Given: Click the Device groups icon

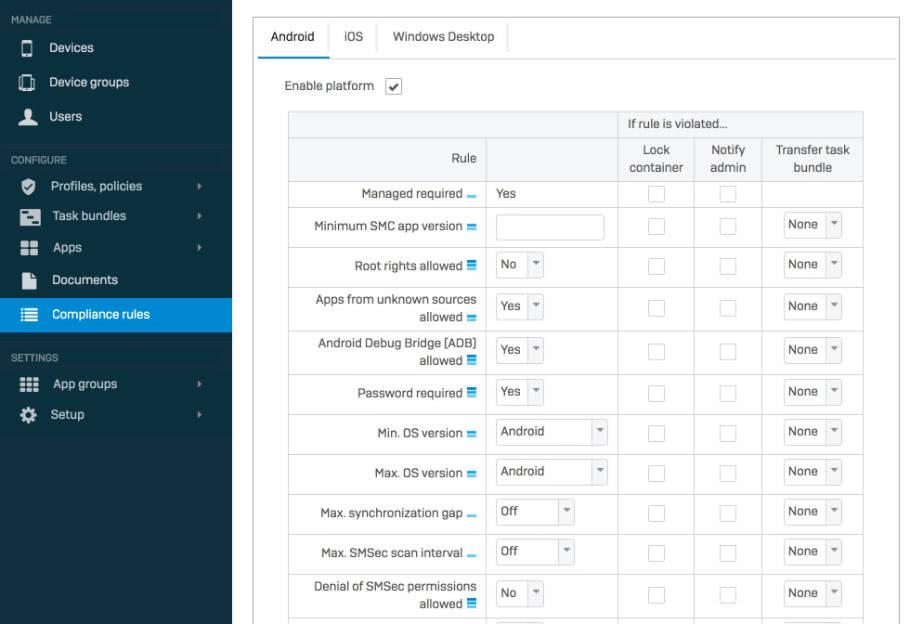Looking at the screenshot, I should click(27, 82).
